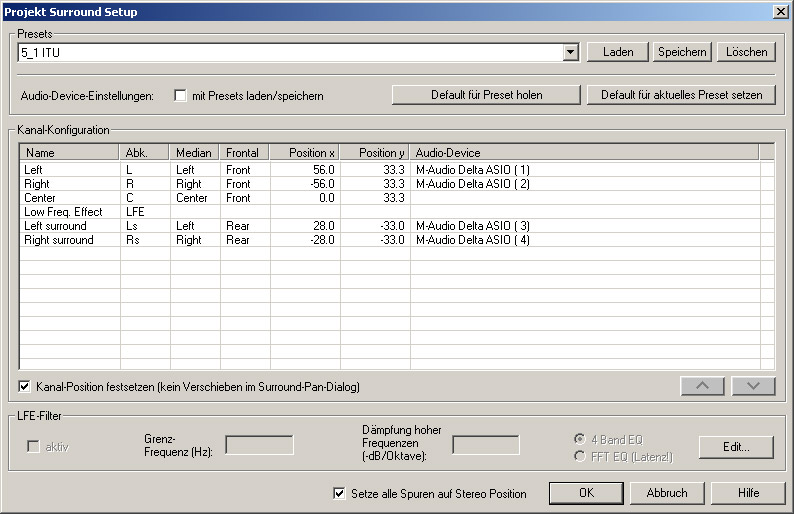Click 'Default für aktuelles Preset setzen'

pyautogui.click(x=681, y=95)
